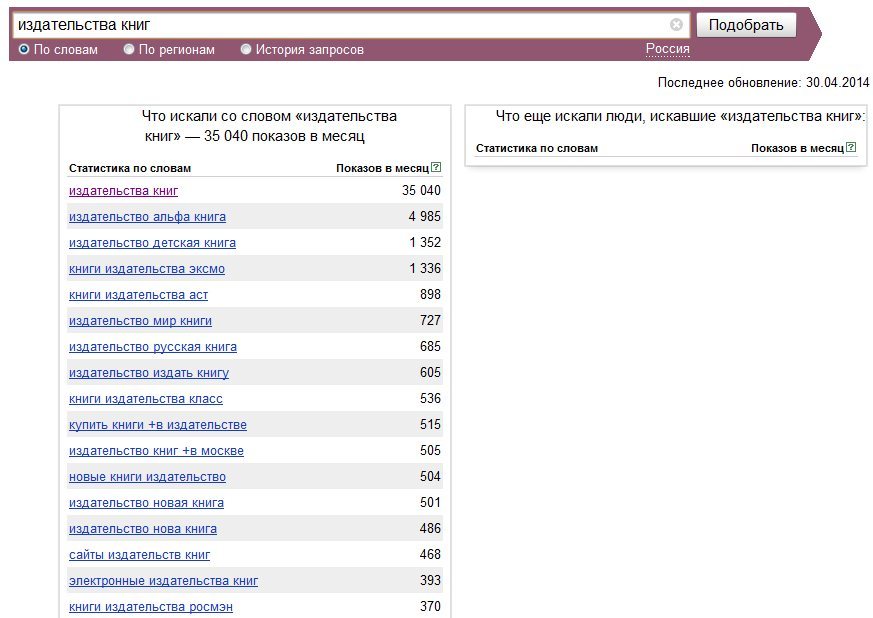Click the value '486' in the table
Image resolution: width=873 pixels, height=618 pixels.
point(430,528)
